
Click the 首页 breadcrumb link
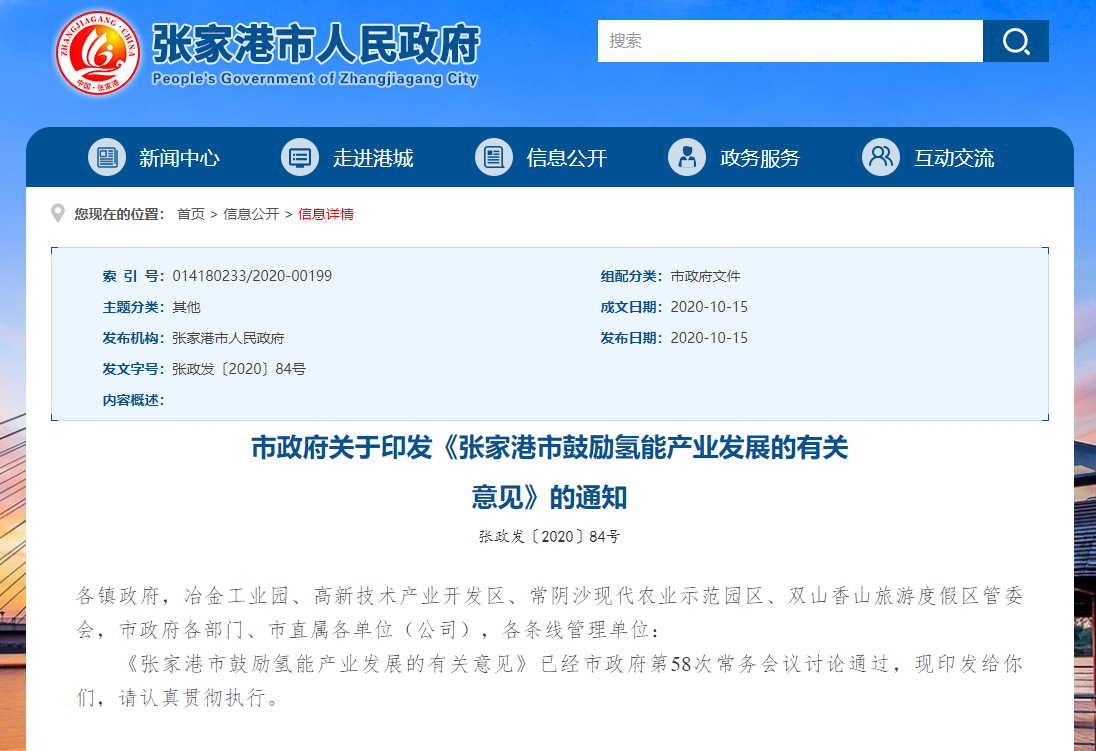[x=191, y=214]
